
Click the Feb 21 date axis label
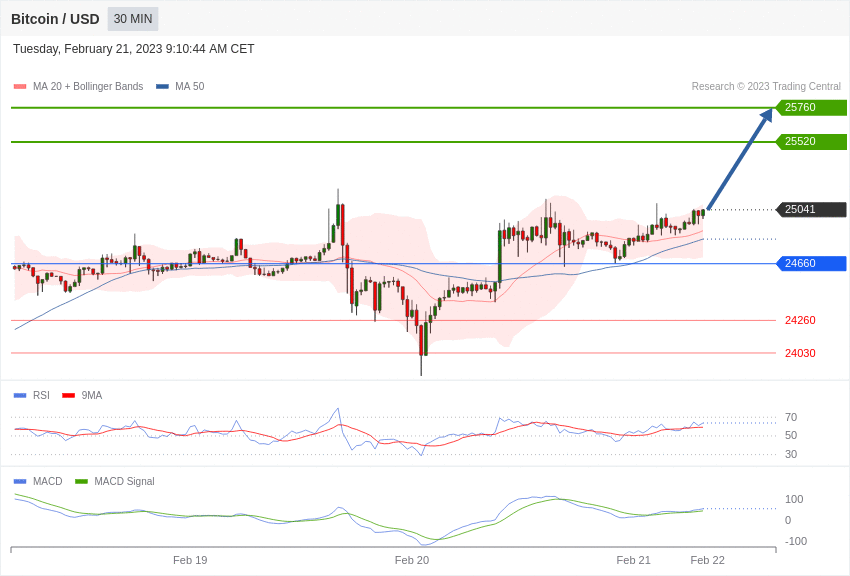pyautogui.click(x=634, y=560)
